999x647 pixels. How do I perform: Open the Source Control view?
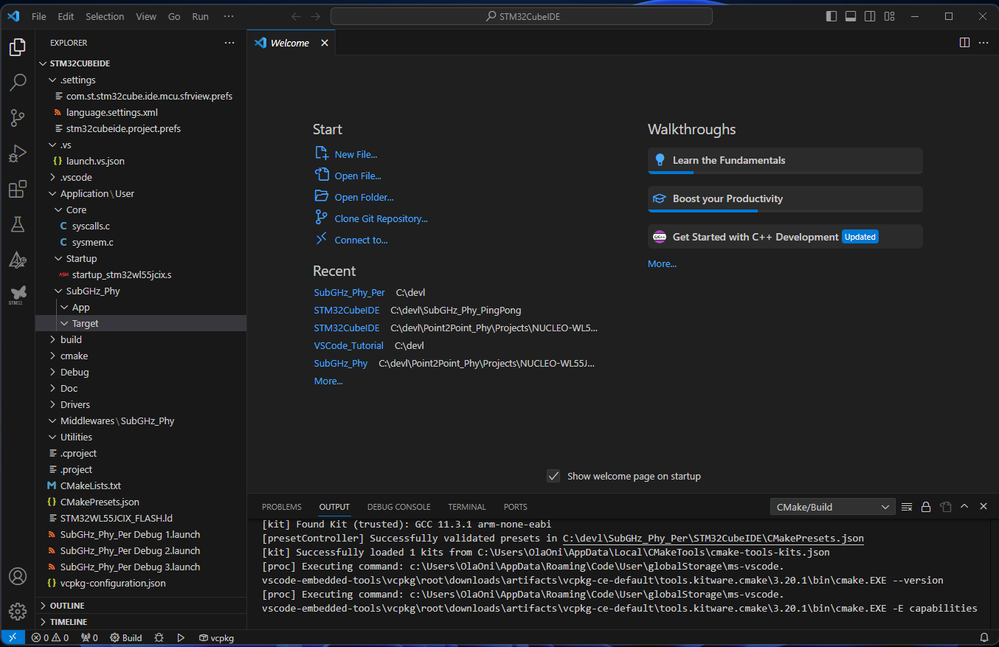point(18,118)
